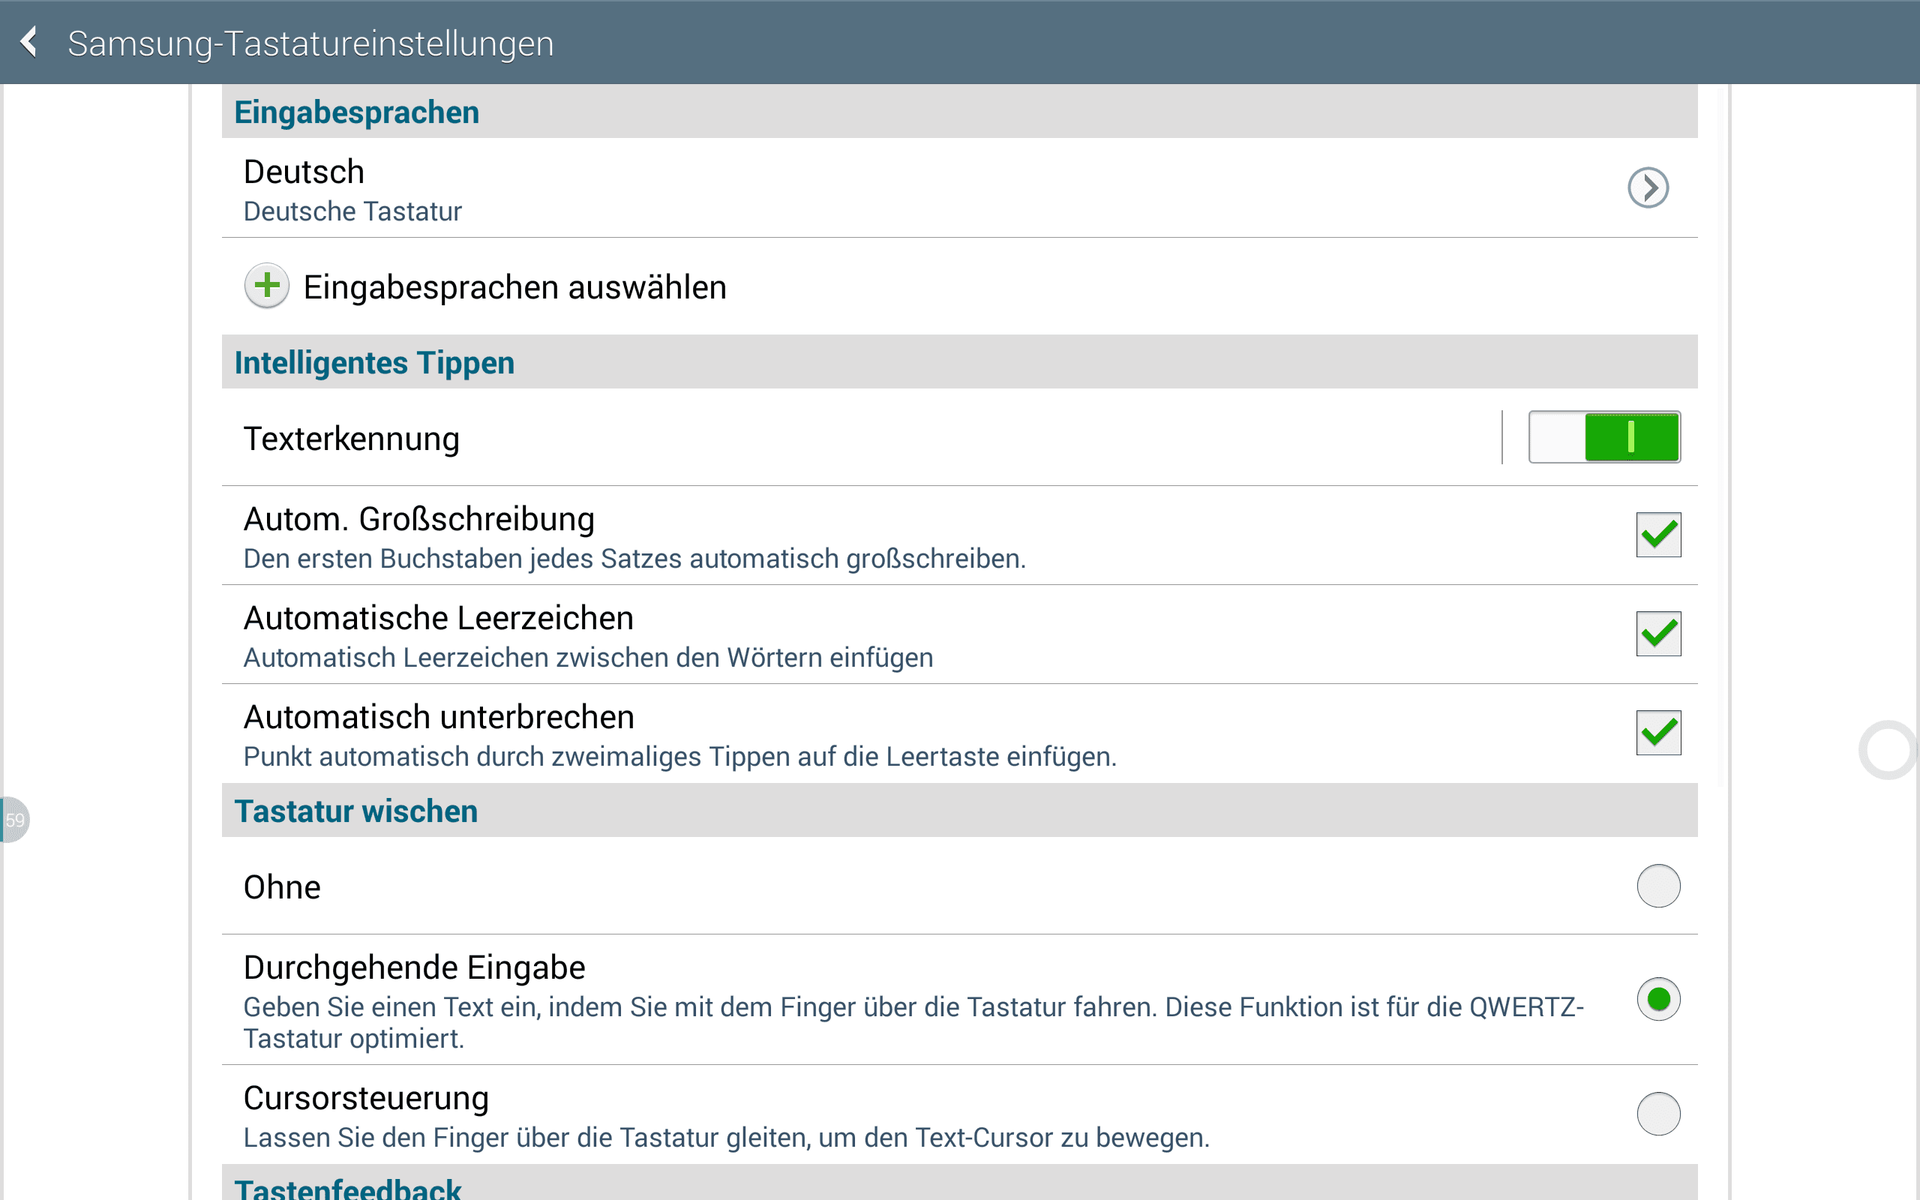Screen dimensions: 1920x1200
Task: Tap Cursorsteuerung title text
Action: [x=366, y=1098]
